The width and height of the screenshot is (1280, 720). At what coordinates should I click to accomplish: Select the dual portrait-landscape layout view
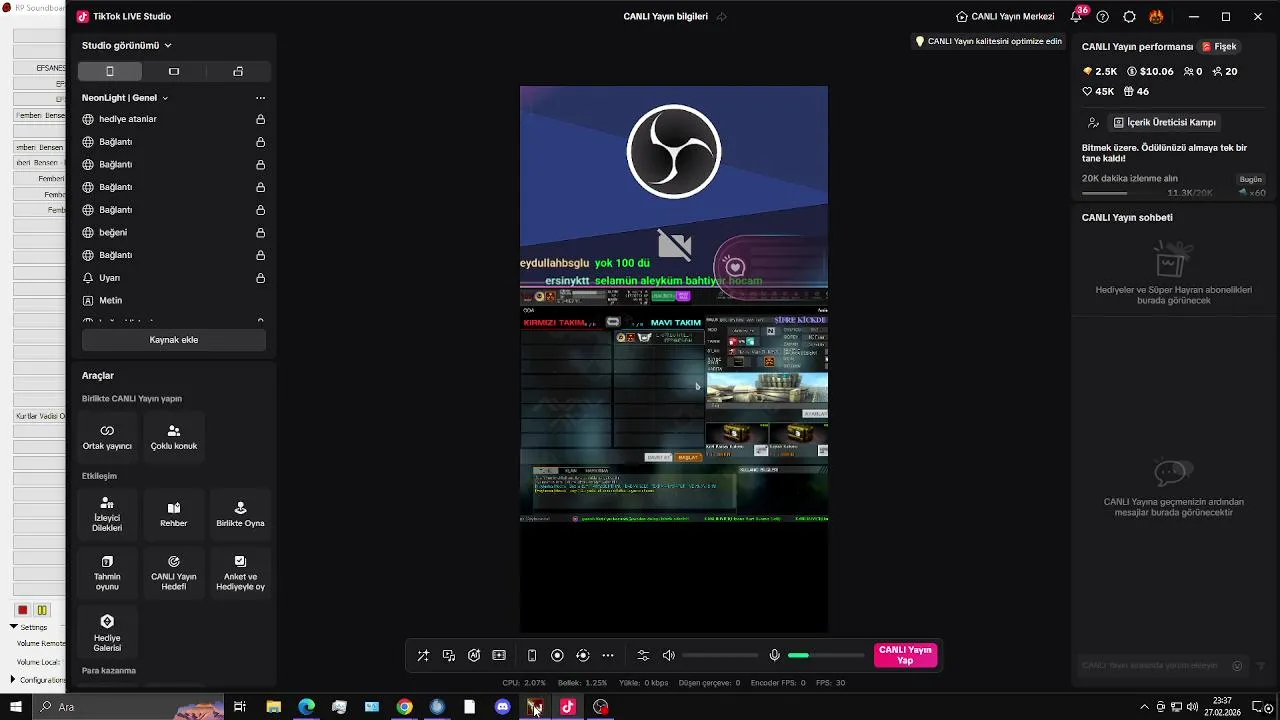pyautogui.click(x=238, y=71)
